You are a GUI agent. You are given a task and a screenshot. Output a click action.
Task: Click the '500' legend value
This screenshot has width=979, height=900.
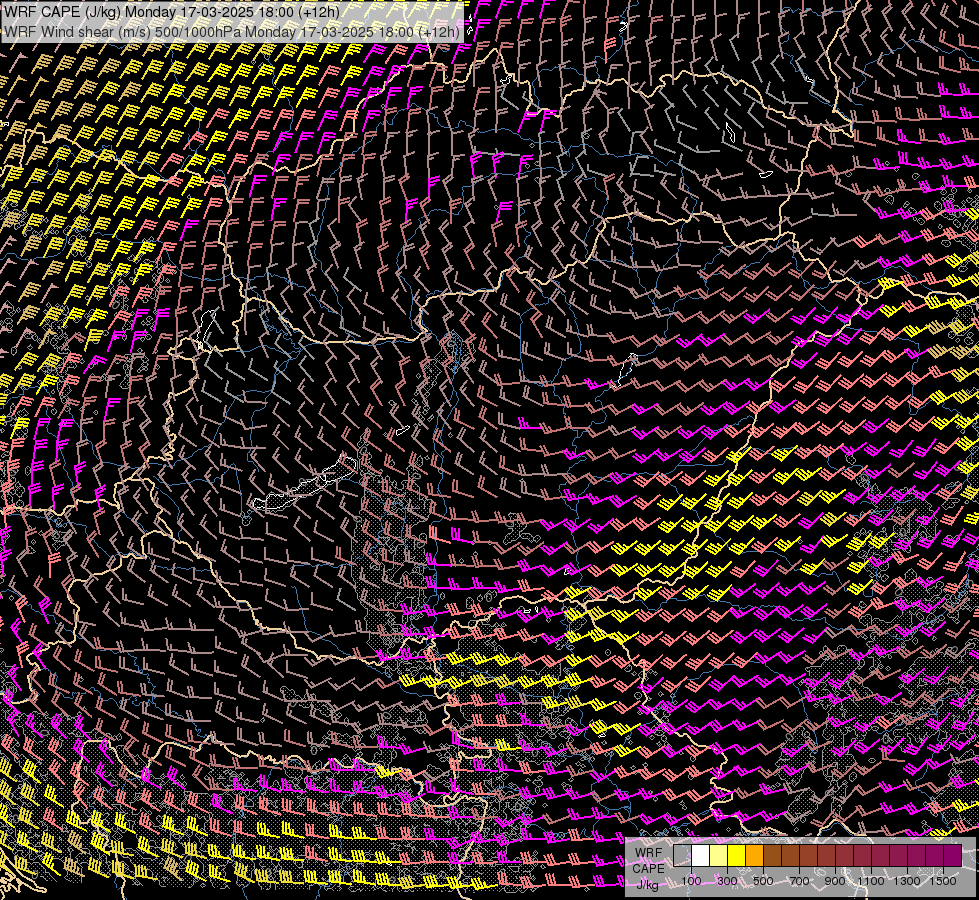[763, 881]
